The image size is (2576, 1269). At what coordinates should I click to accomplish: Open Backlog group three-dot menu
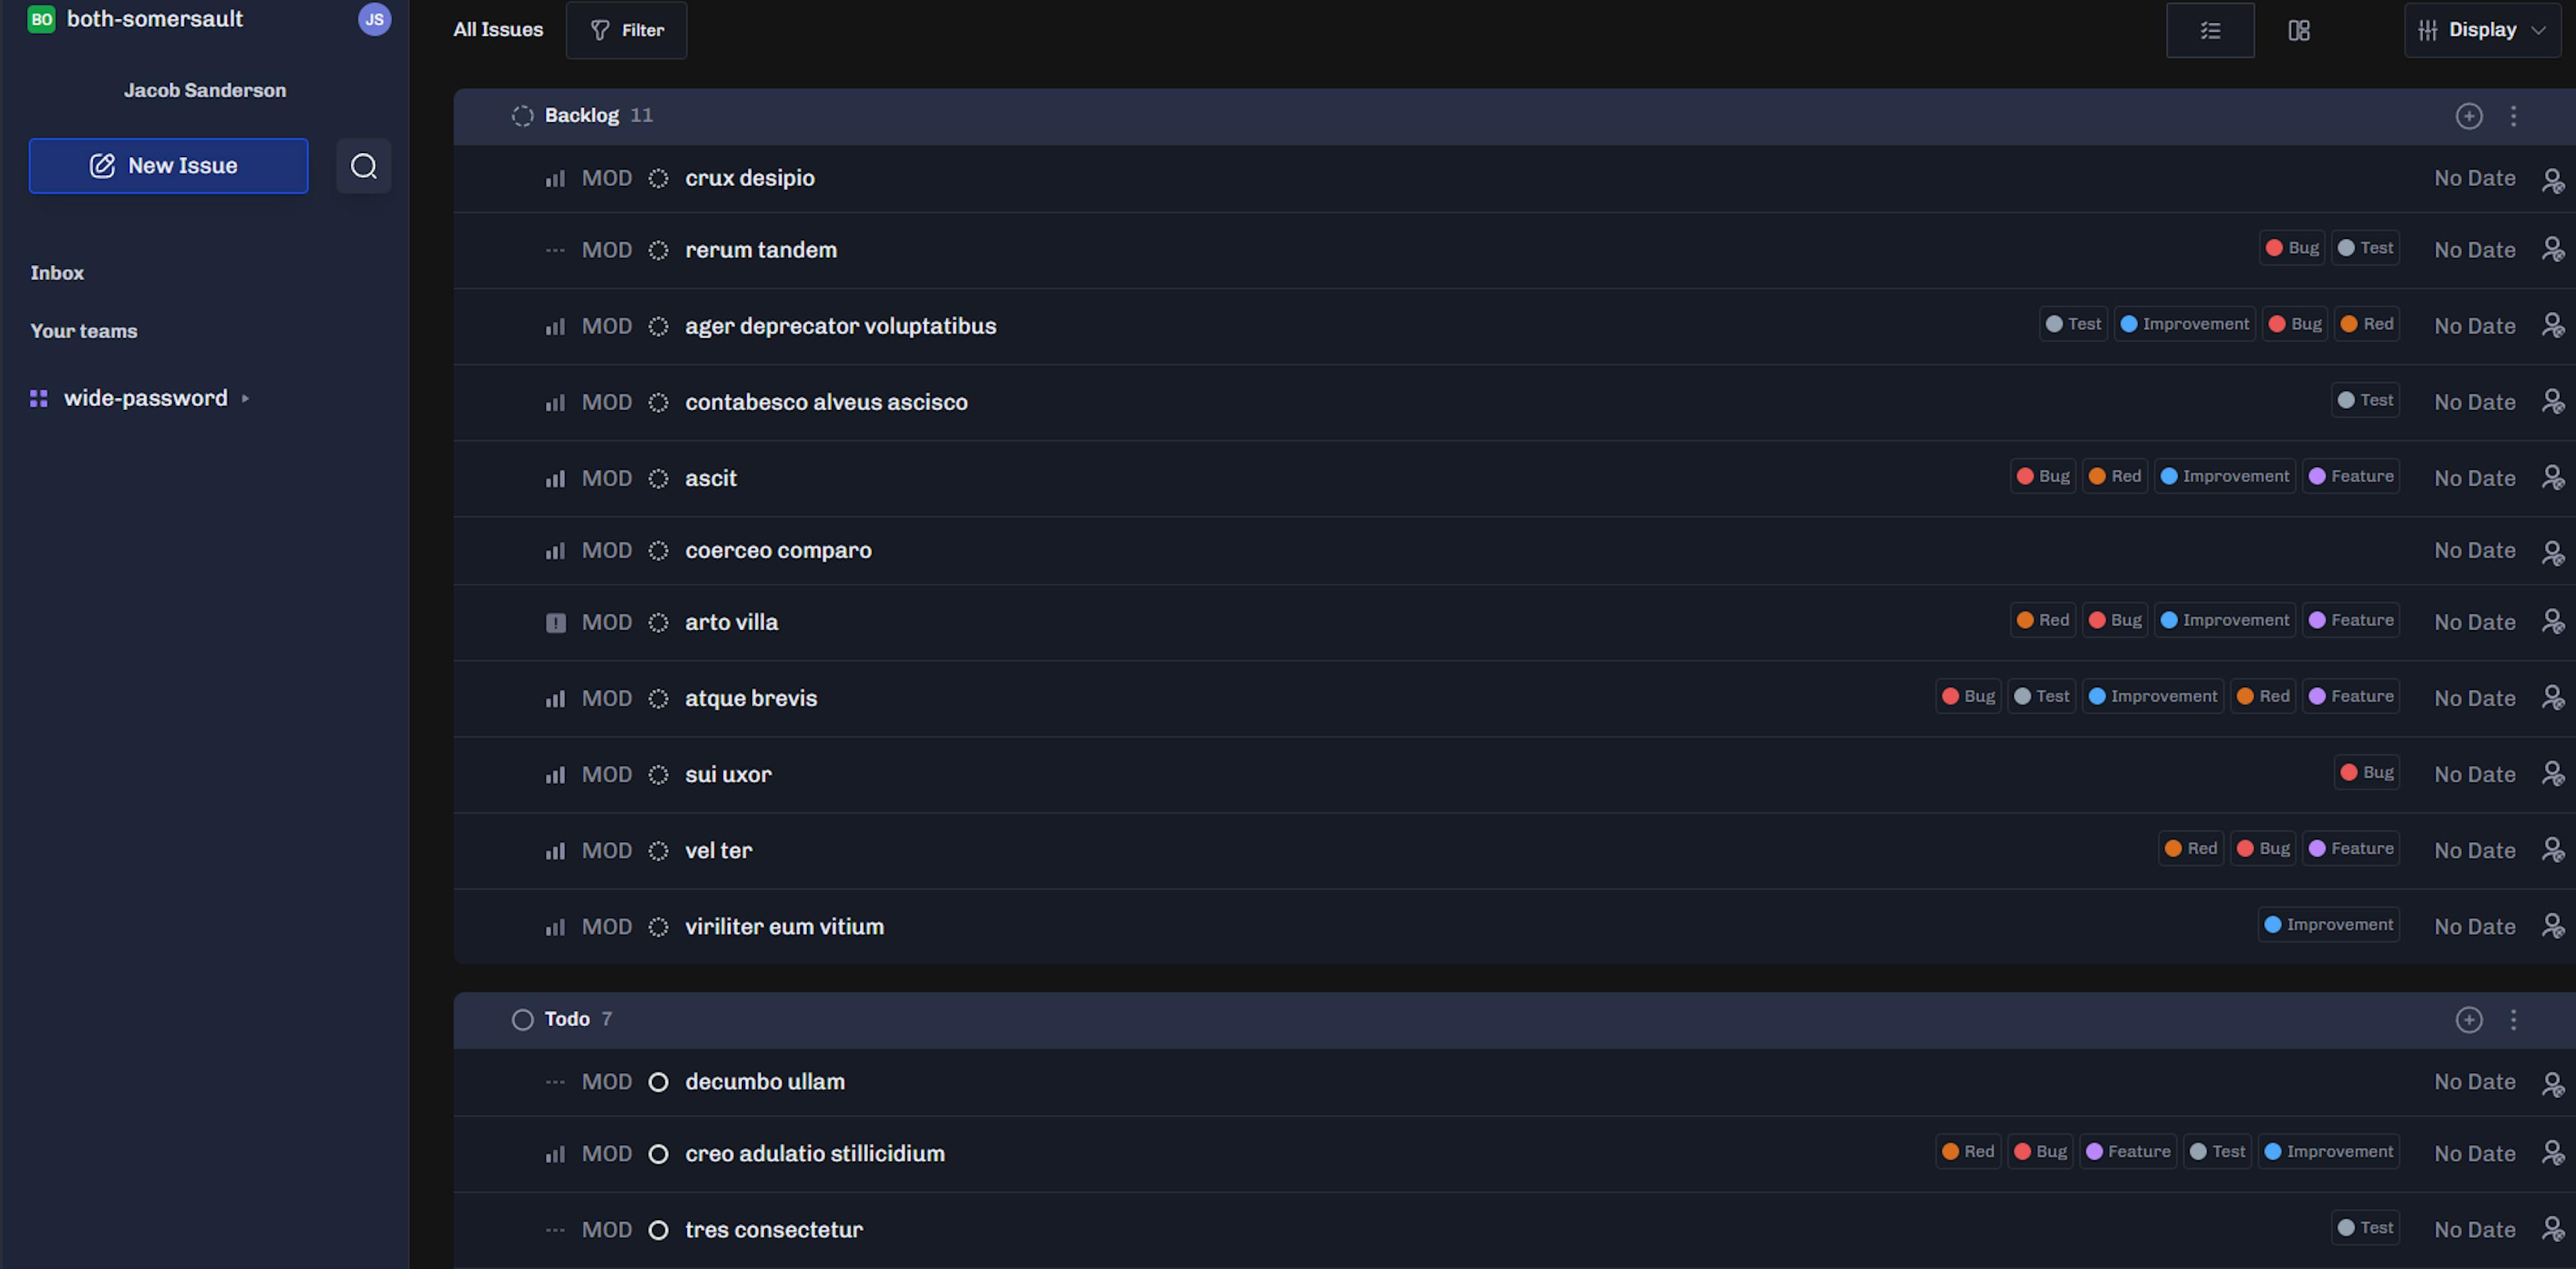click(2513, 116)
